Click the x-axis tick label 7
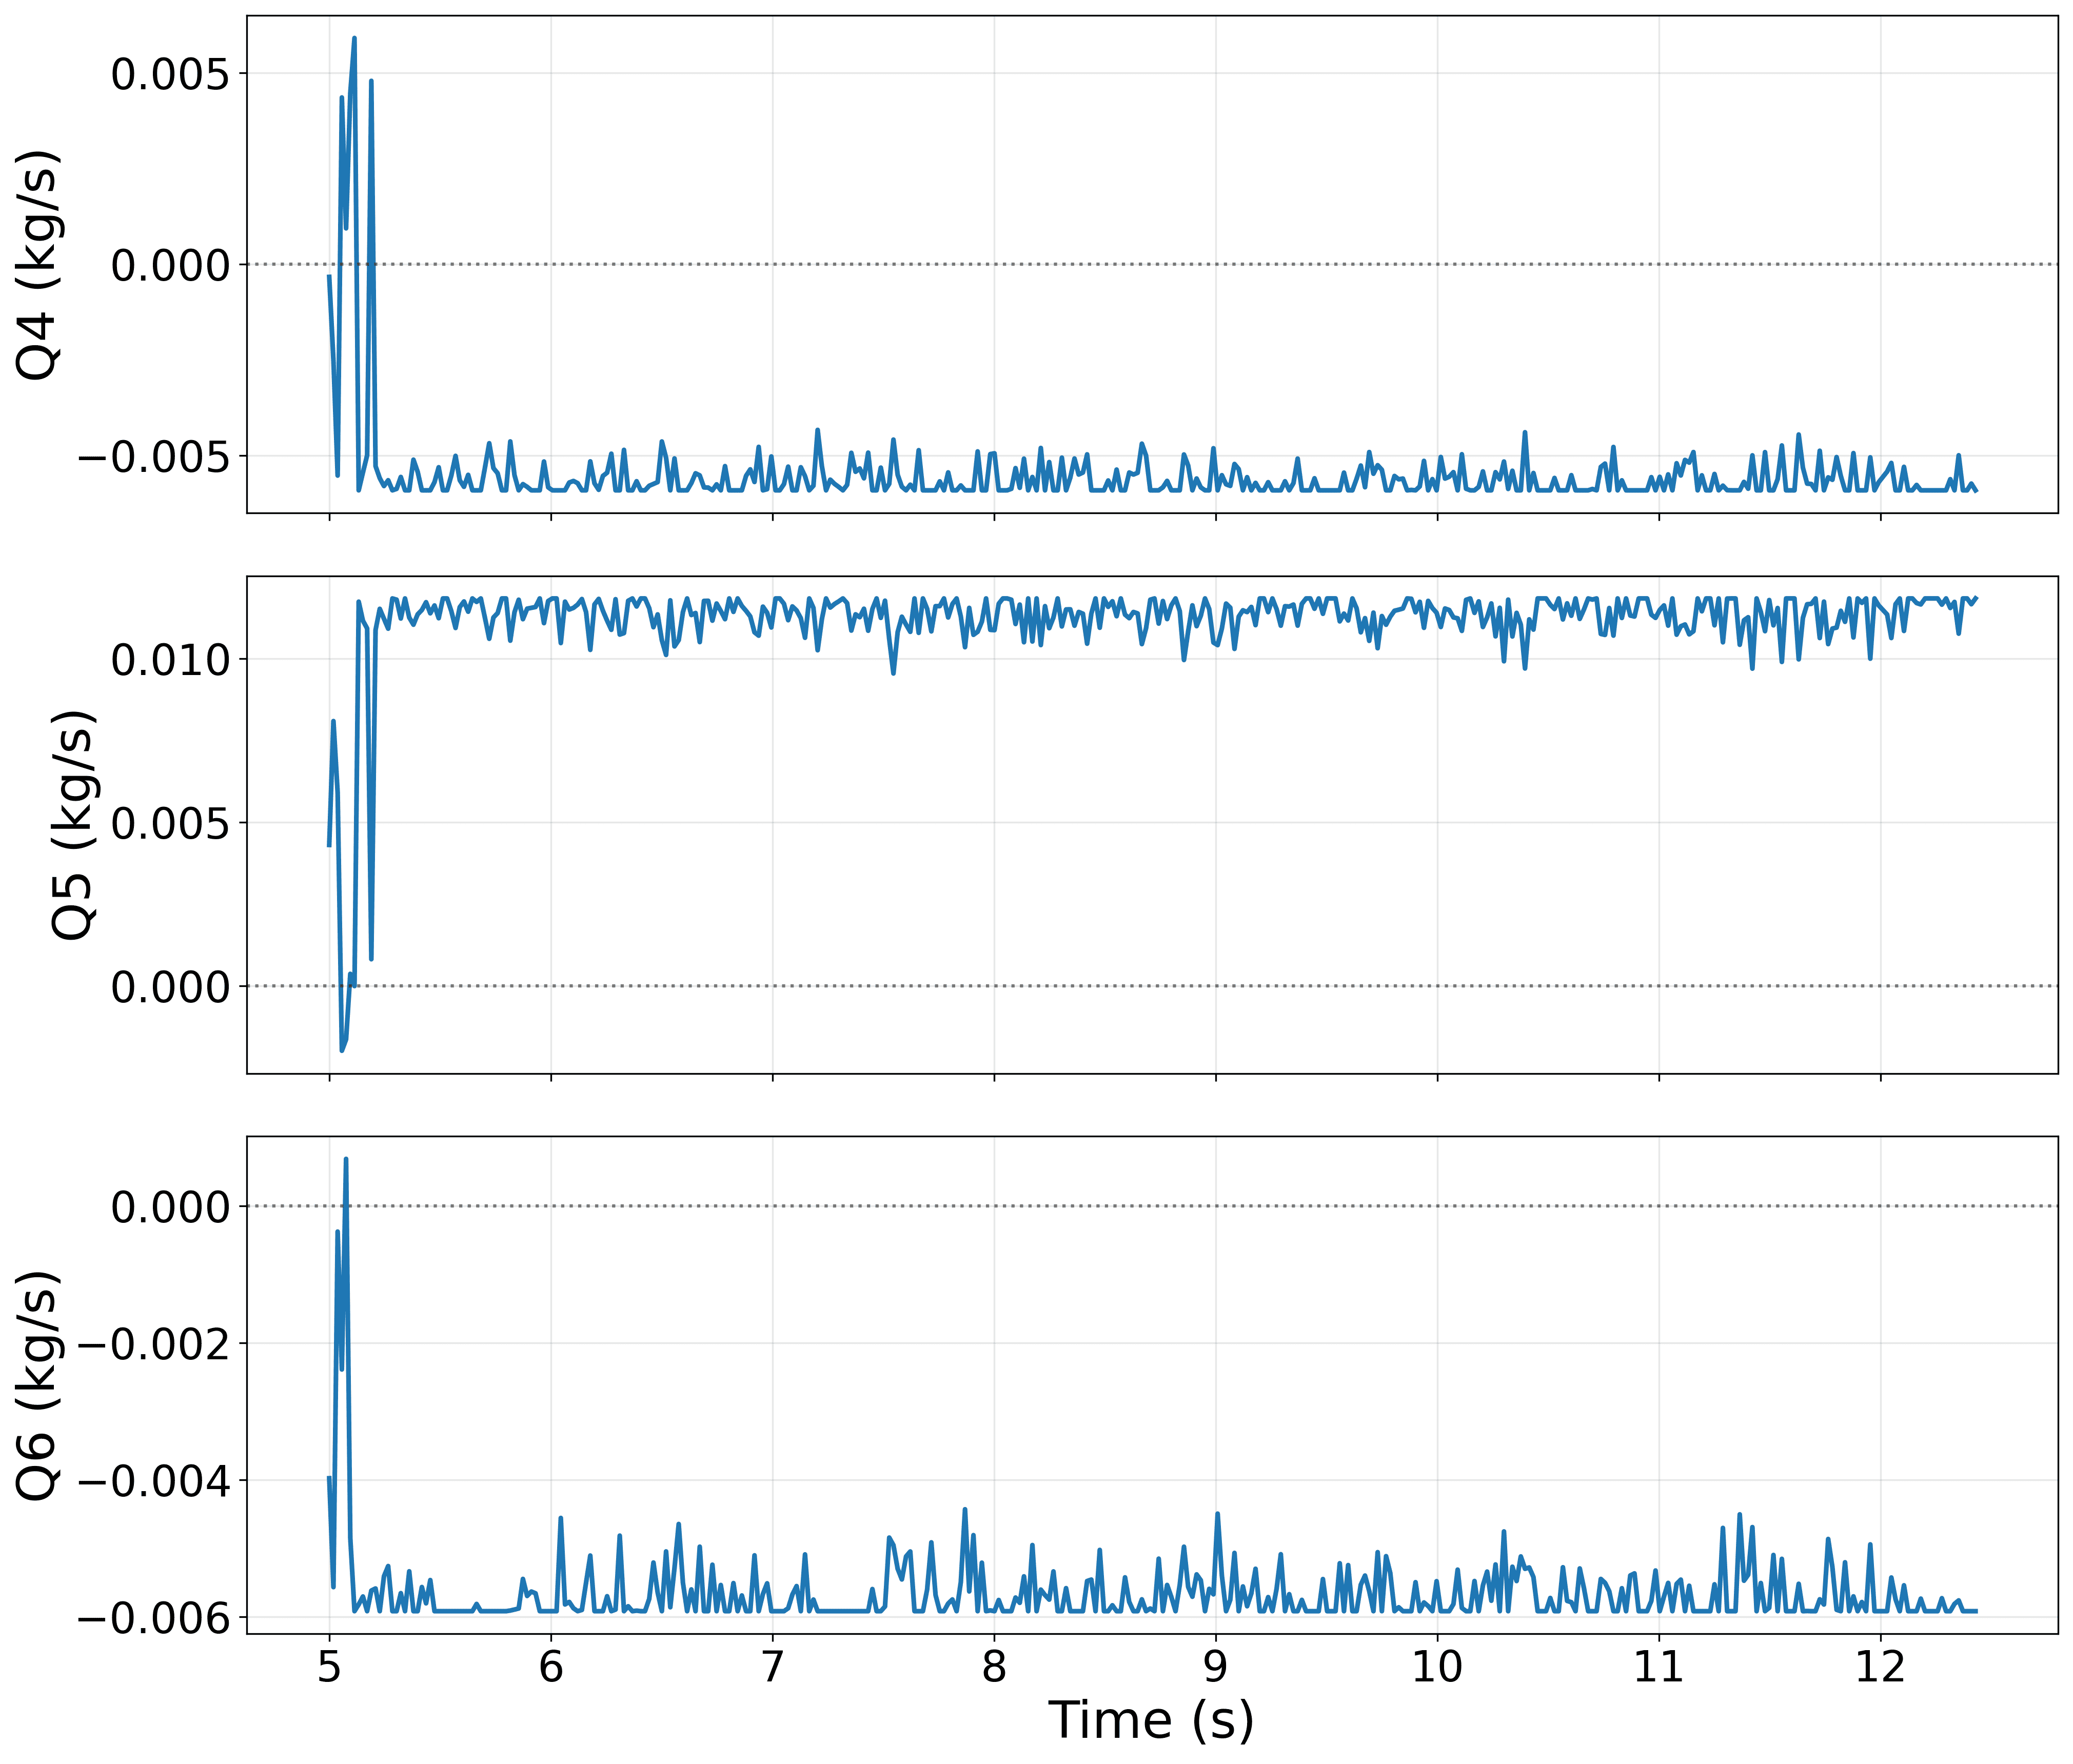 (x=772, y=1667)
